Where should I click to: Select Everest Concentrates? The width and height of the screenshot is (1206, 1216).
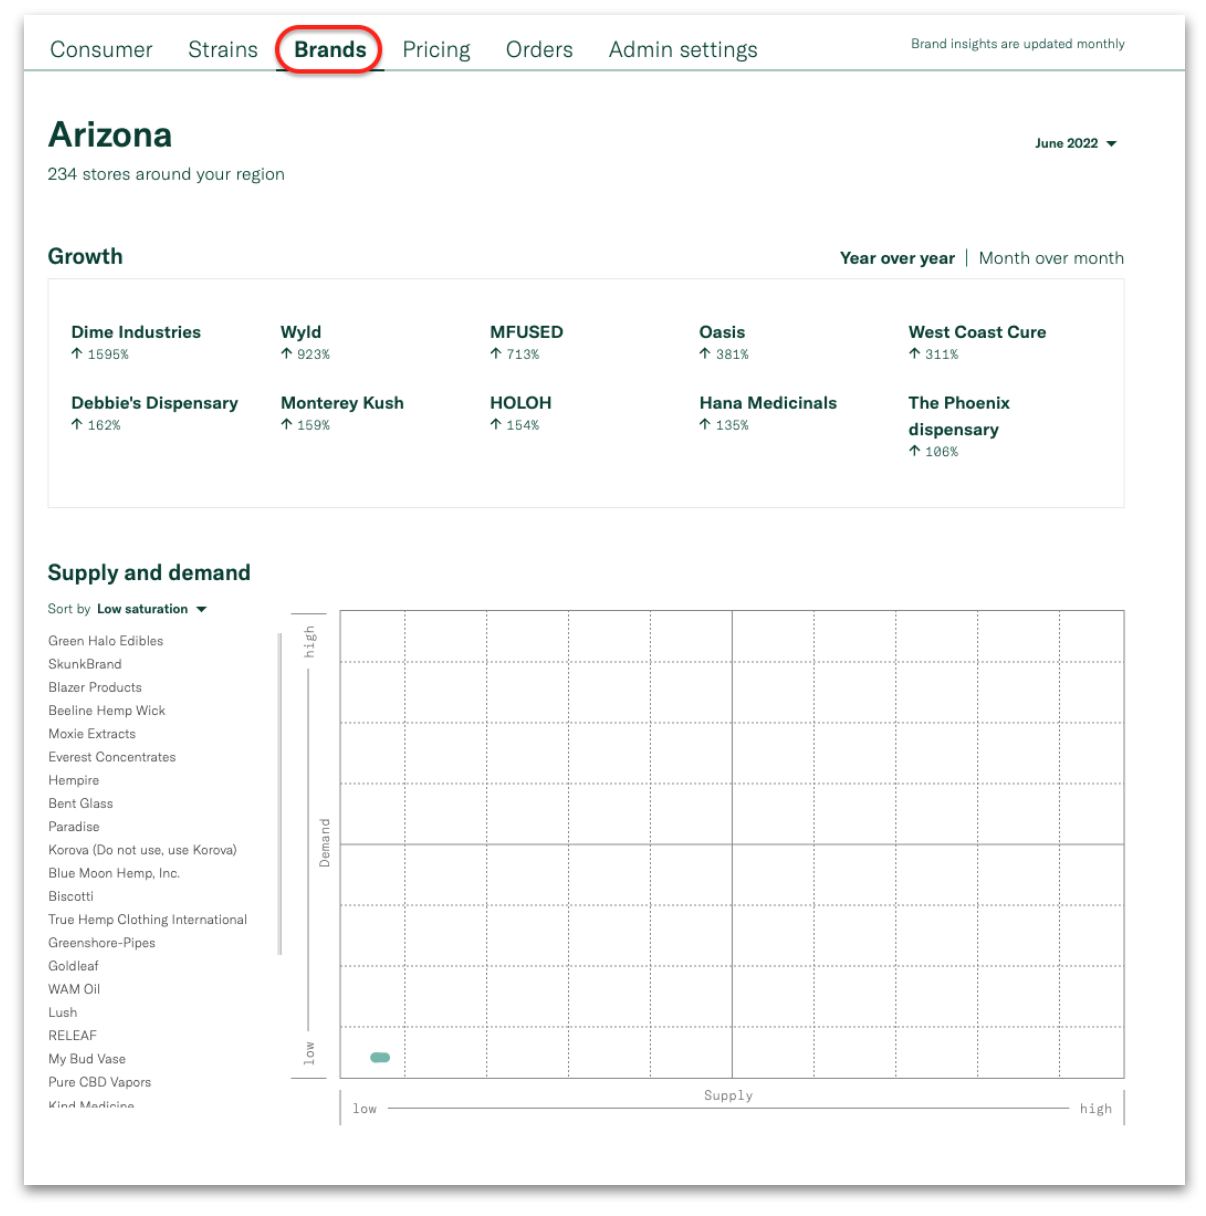112,757
